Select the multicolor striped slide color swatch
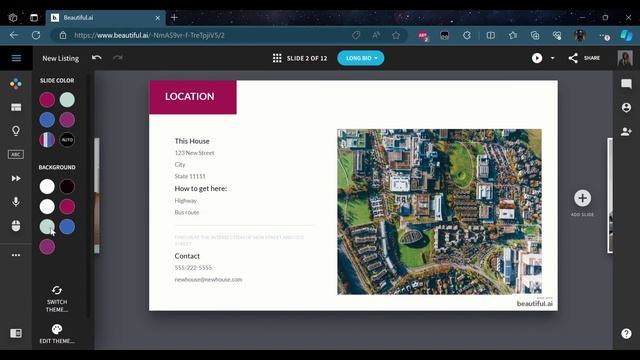 (47, 140)
